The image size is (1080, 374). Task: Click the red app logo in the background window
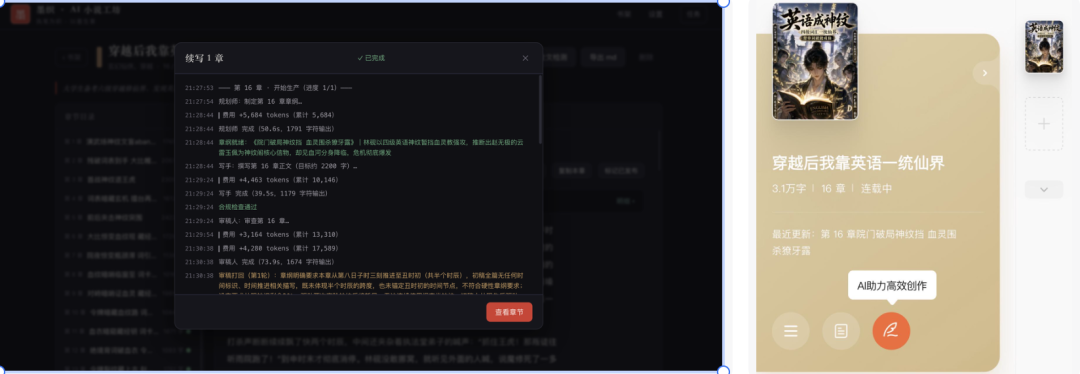coord(20,14)
